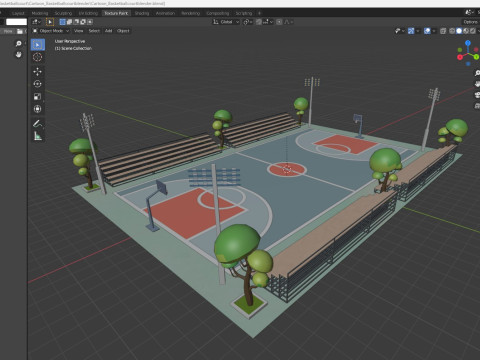Image resolution: width=480 pixels, height=360 pixels.
Task: Select the Measure ruler tool
Action: 38,136
